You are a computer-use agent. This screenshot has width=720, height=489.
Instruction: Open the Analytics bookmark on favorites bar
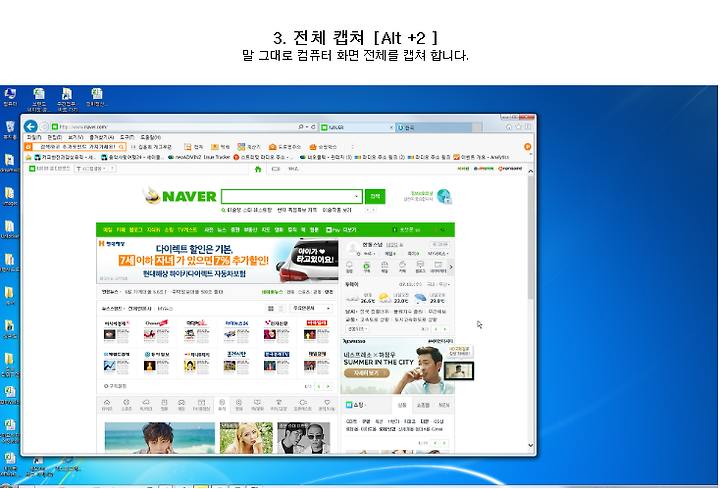pyautogui.click(x=481, y=157)
